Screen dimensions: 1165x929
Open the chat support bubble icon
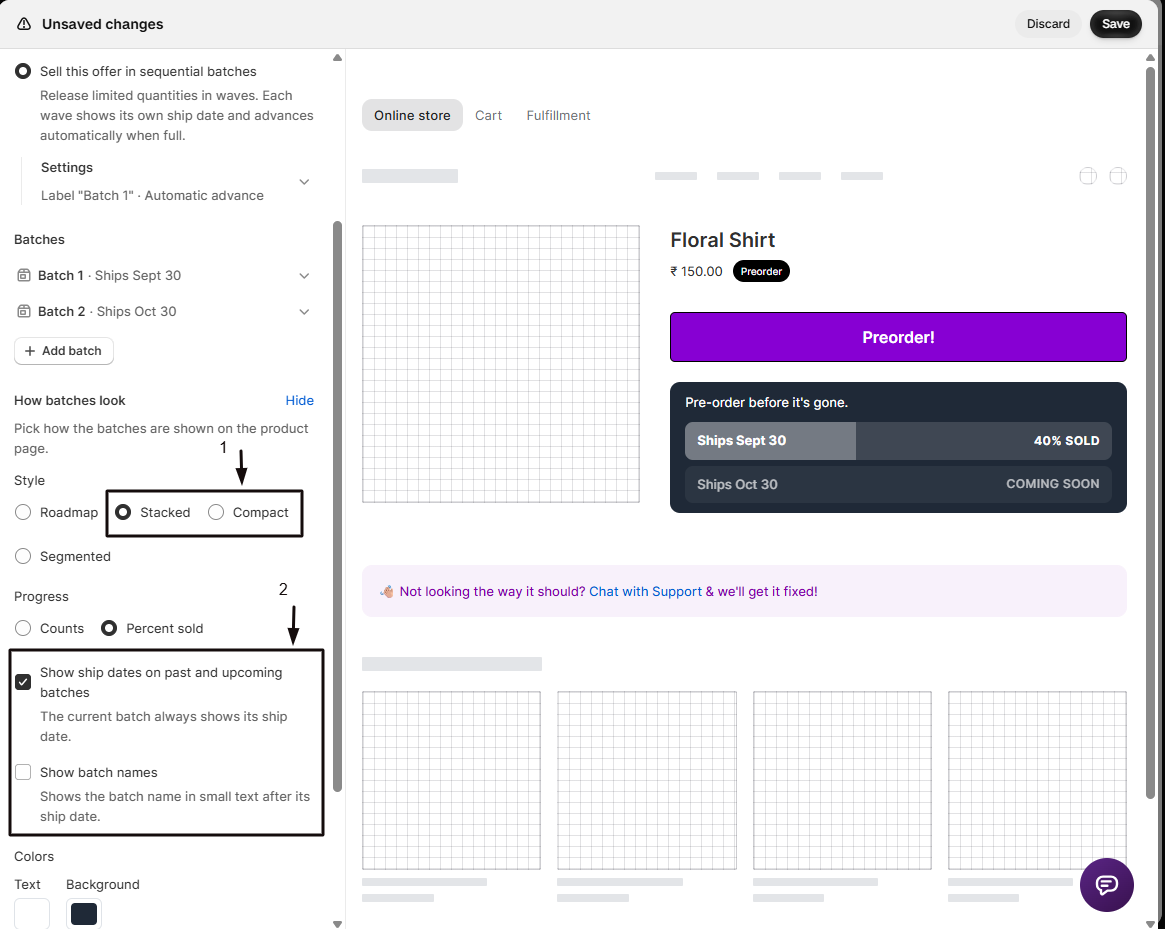(1106, 884)
